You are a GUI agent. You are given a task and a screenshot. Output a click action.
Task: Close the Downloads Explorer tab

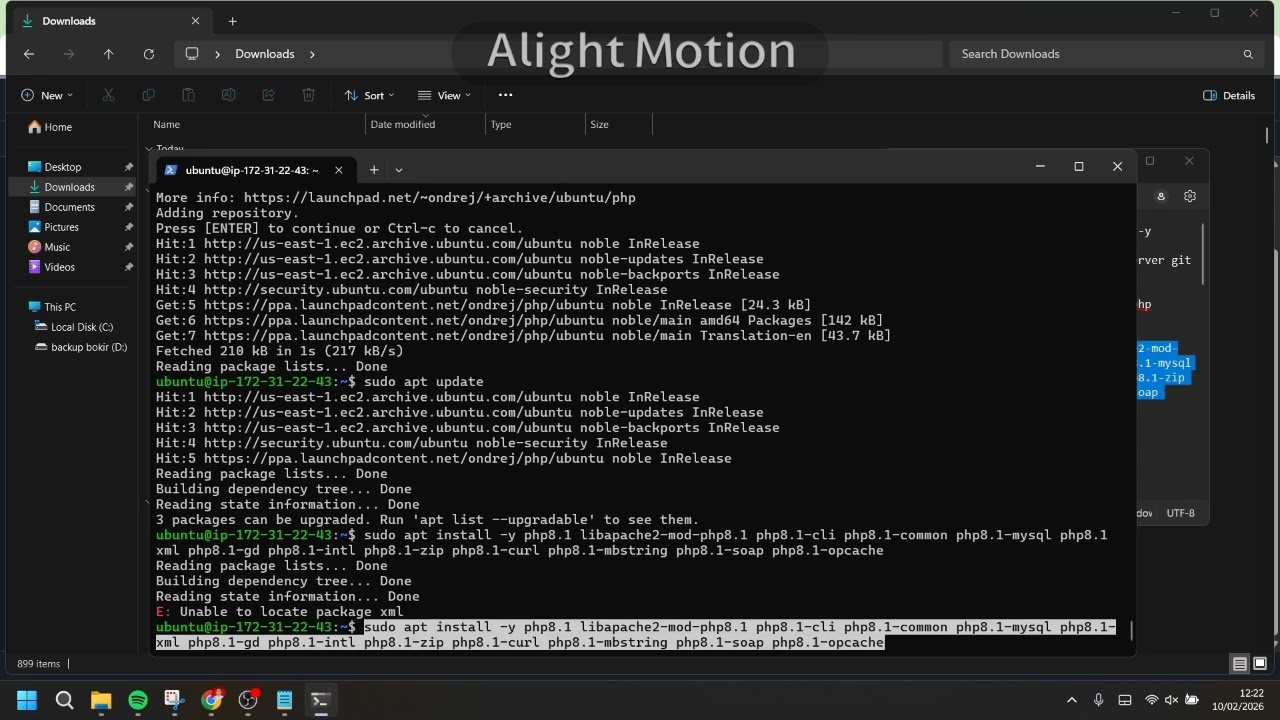click(195, 21)
